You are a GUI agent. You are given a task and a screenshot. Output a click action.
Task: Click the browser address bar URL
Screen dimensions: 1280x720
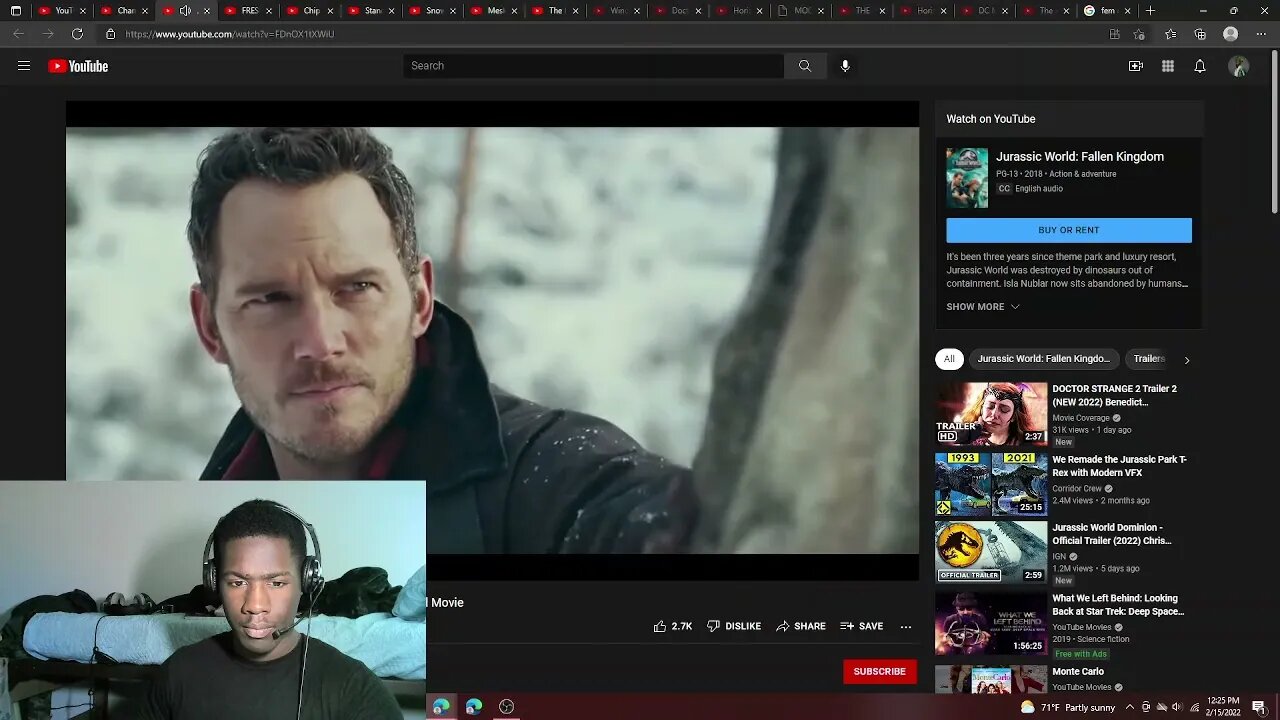pyautogui.click(x=230, y=34)
